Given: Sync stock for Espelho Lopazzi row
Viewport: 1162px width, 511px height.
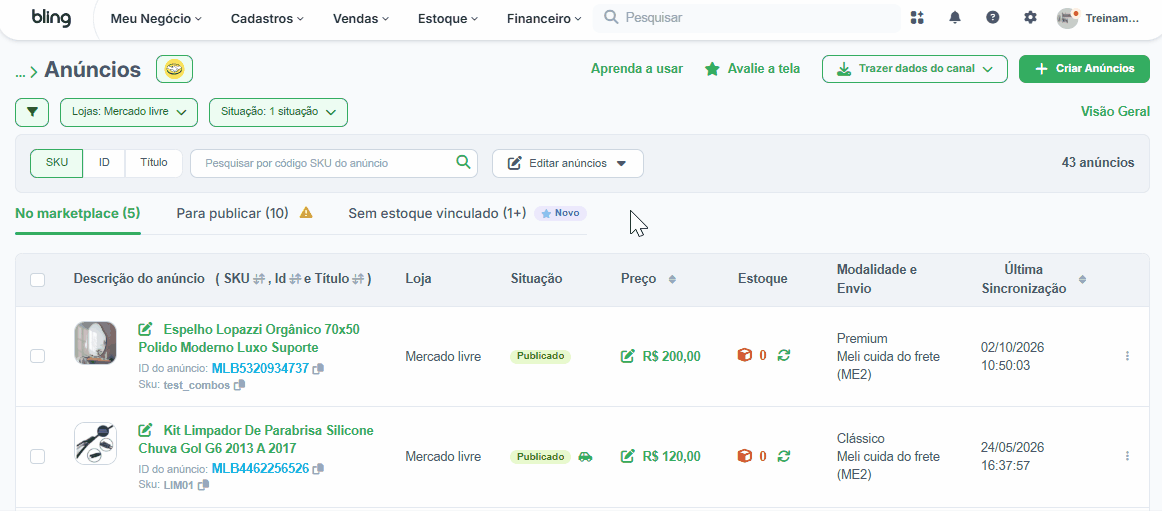Looking at the screenshot, I should pyautogui.click(x=783, y=355).
